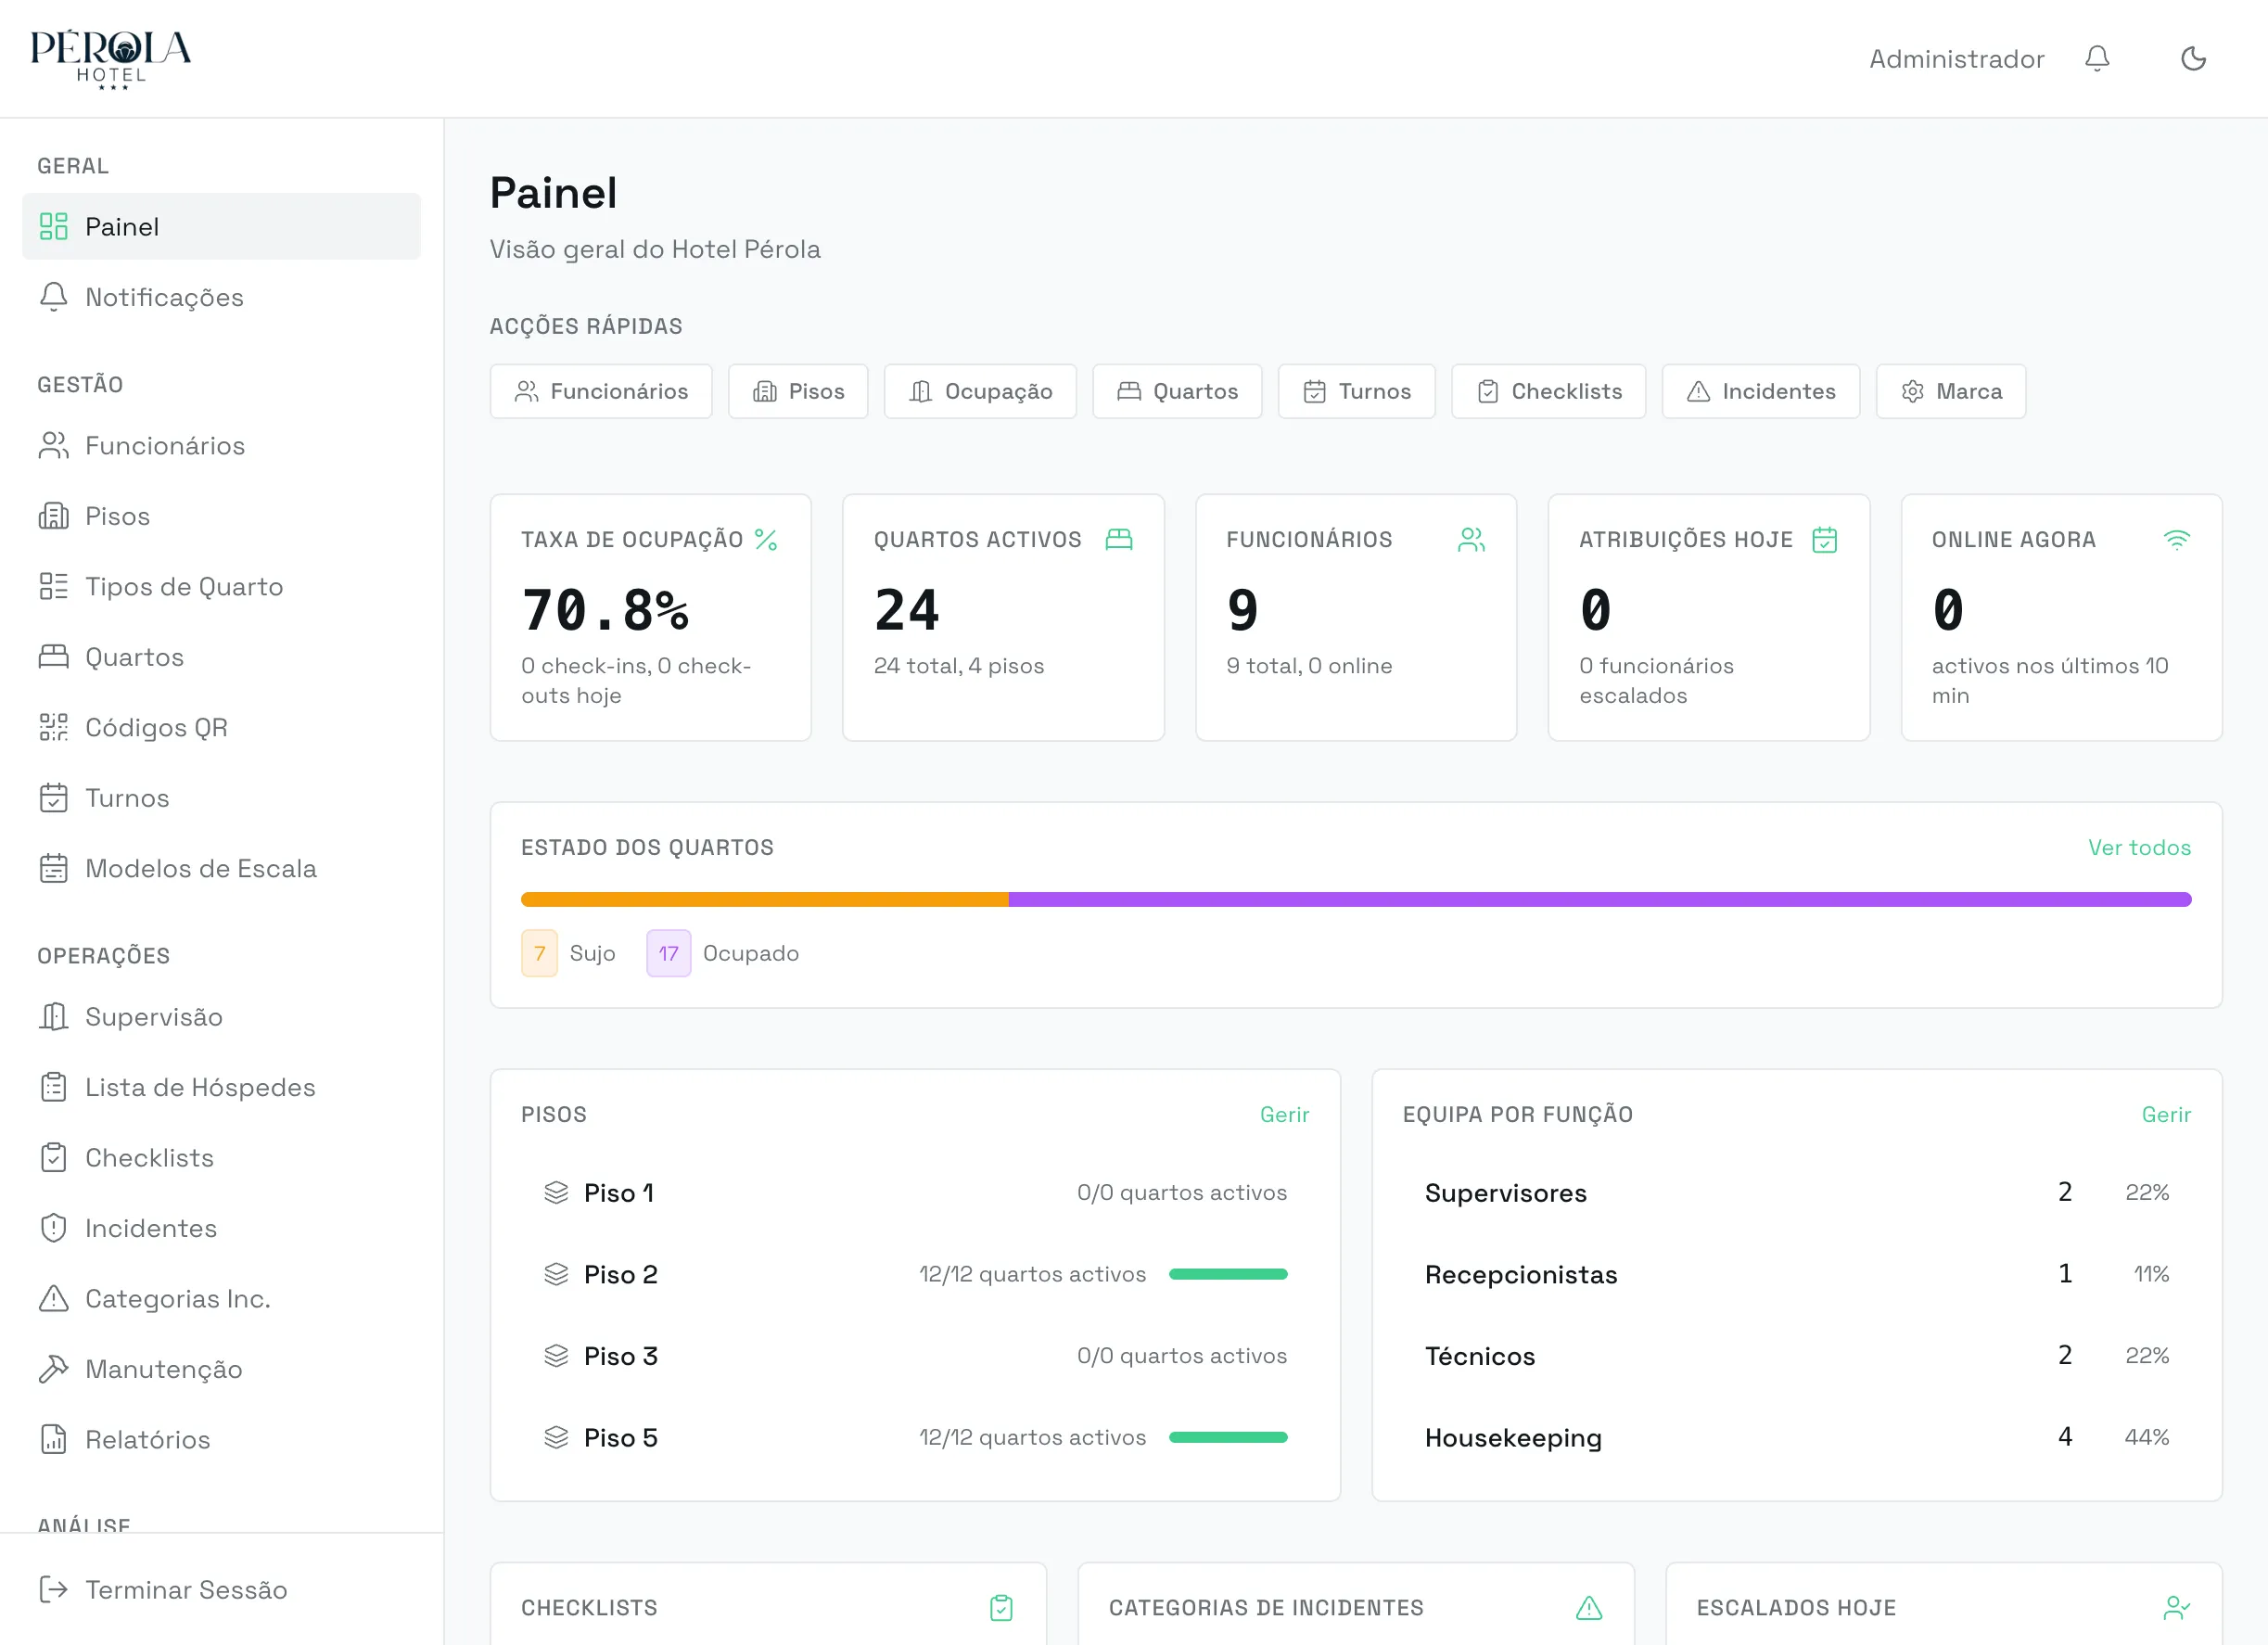Click Ver todos in Estado dos Quartos
The height and width of the screenshot is (1645, 2268).
[x=2139, y=847]
